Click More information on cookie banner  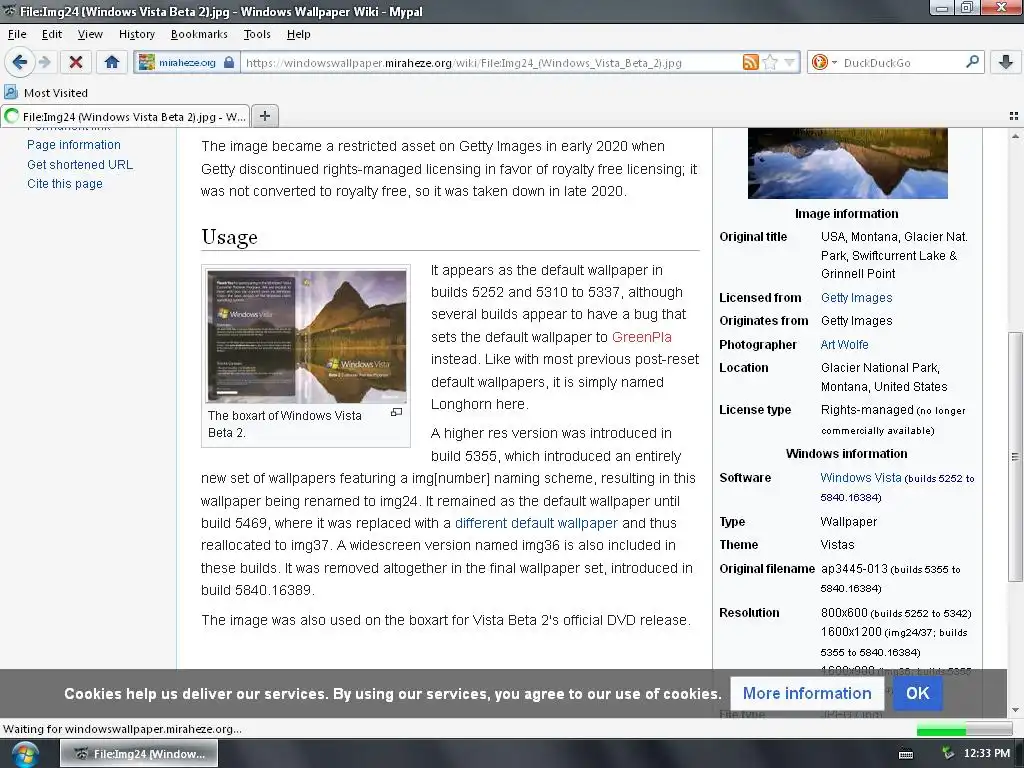(x=807, y=693)
